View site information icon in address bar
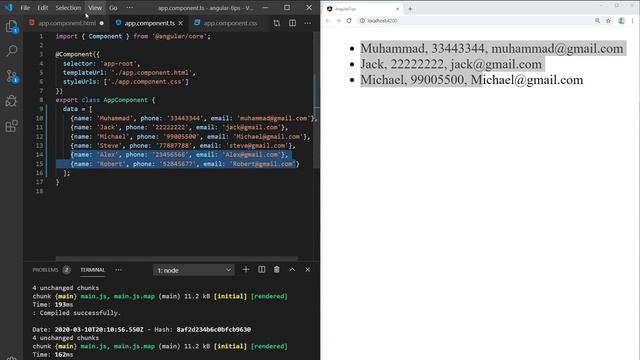This screenshot has height=360, width=640. (362, 20)
